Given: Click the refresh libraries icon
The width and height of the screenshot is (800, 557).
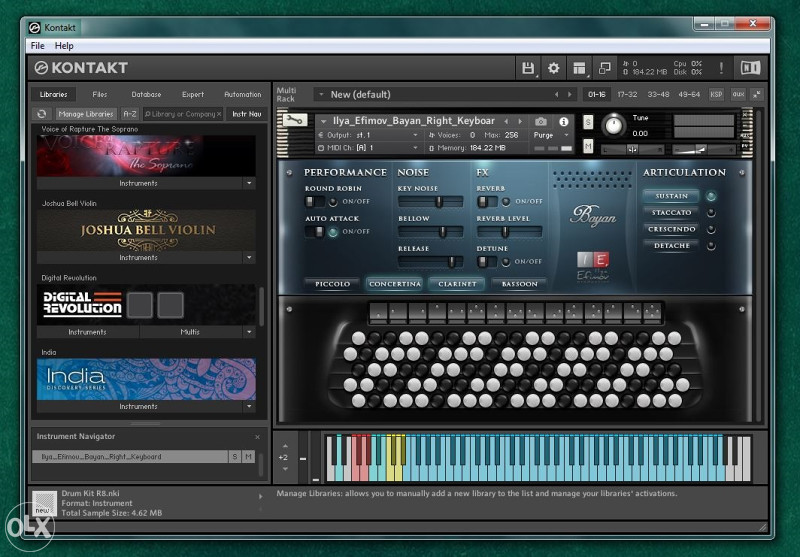Looking at the screenshot, I should tap(42, 114).
